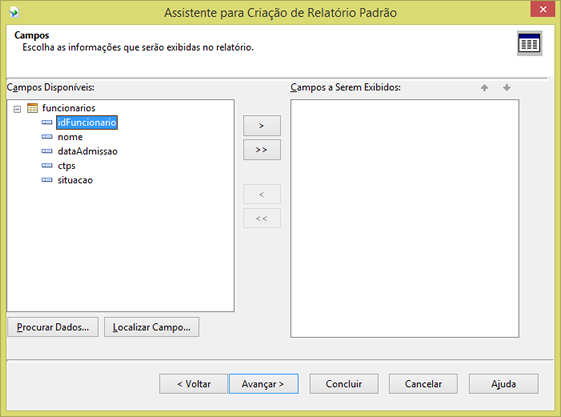Click the Concluir button
The height and width of the screenshot is (417, 561).
click(344, 384)
